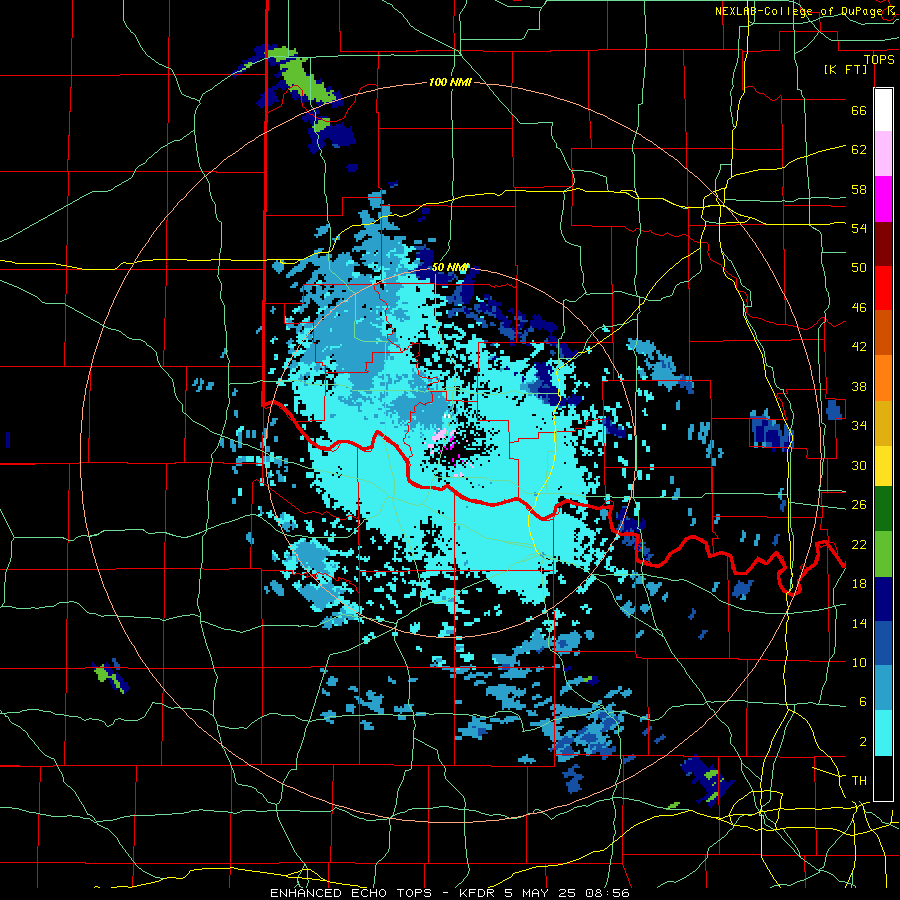Screen dimensions: 900x900
Task: Click the [K FT] units label
Action: pyautogui.click(x=845, y=69)
